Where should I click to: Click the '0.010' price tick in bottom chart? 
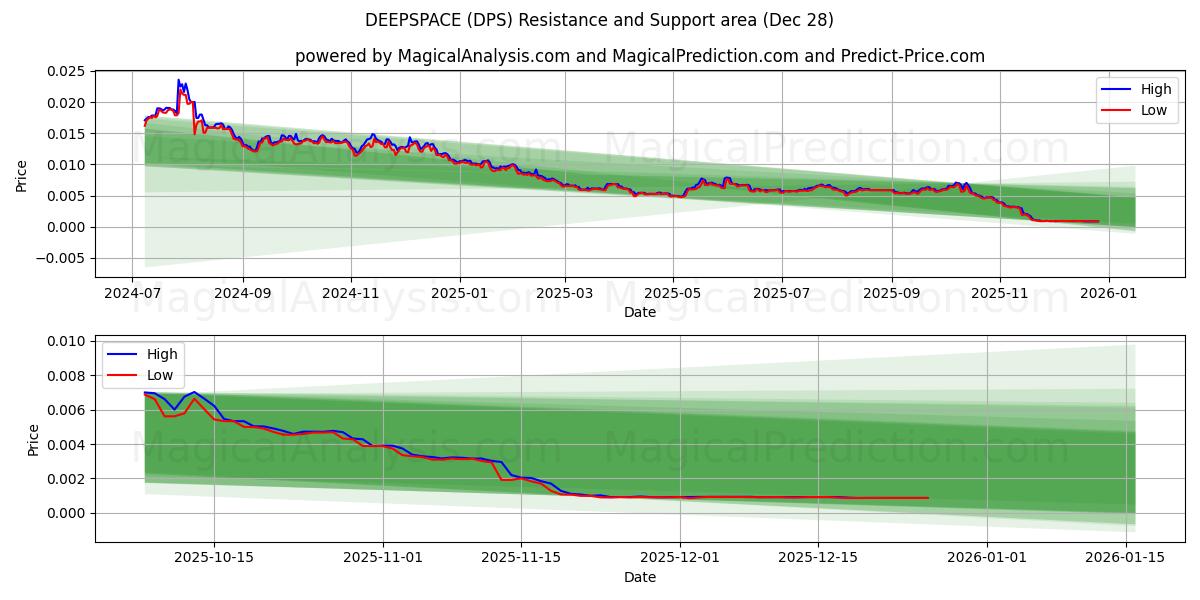coord(68,342)
